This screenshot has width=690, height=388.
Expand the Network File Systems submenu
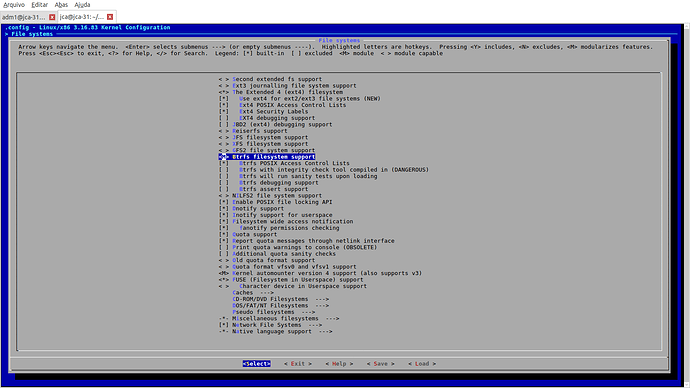tap(270, 325)
